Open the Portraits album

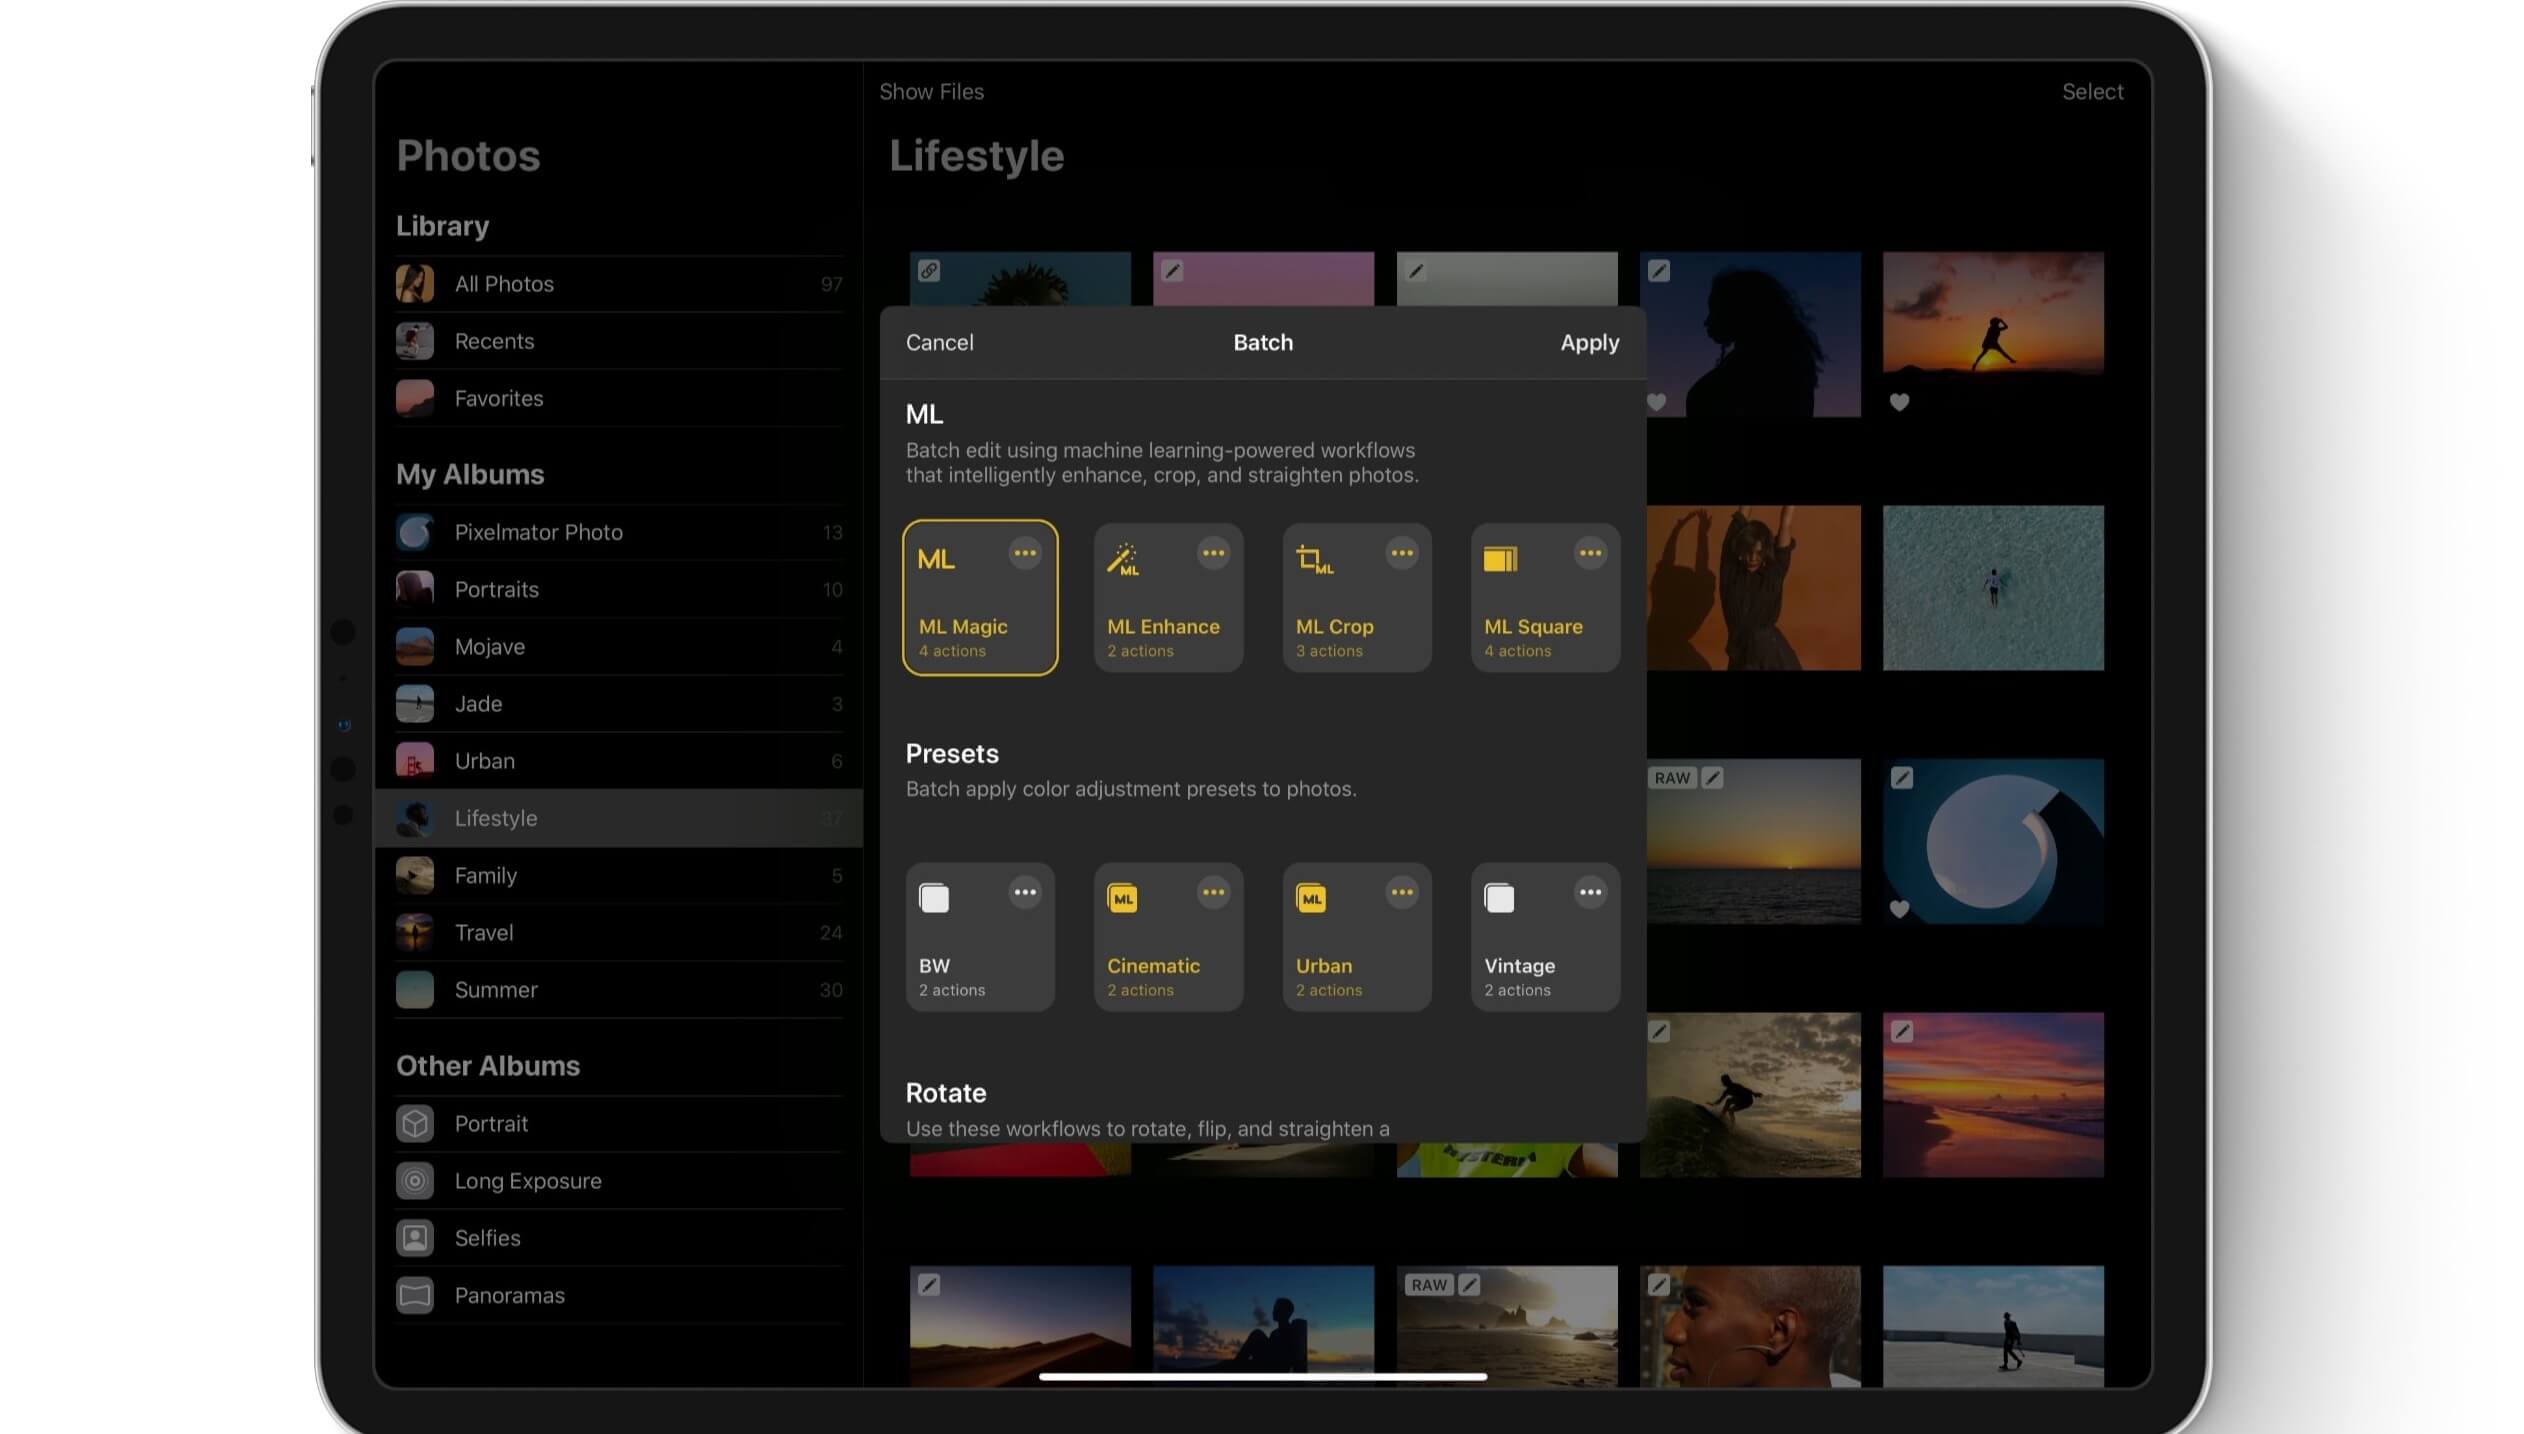[x=619, y=589]
